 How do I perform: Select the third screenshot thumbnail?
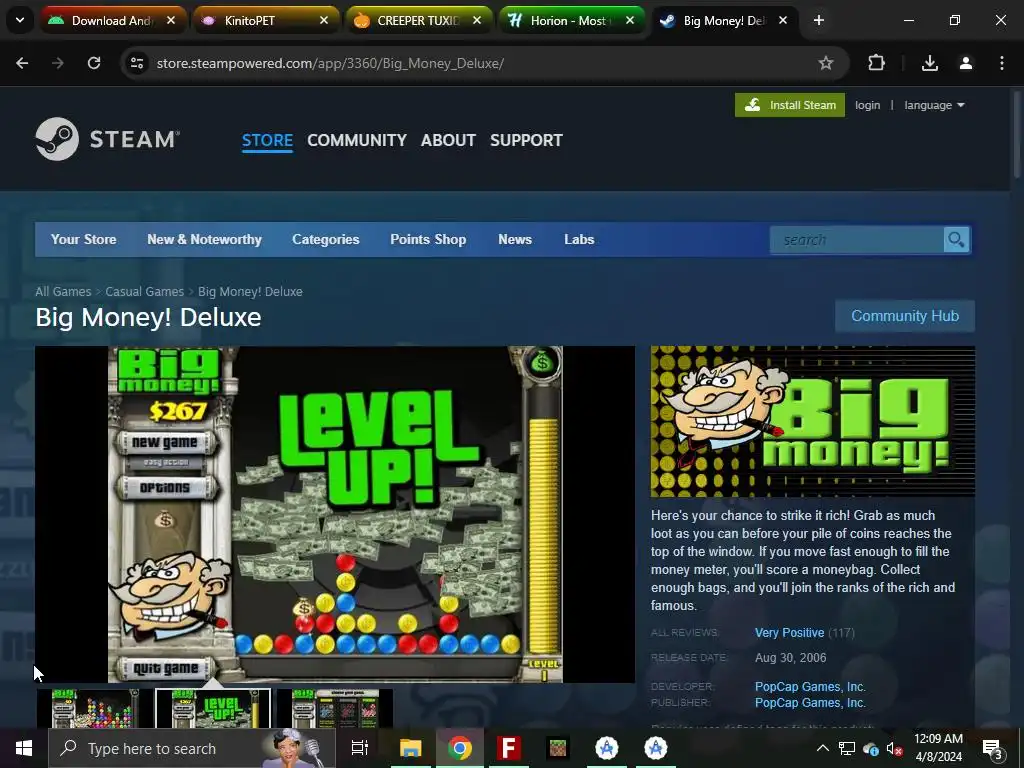(334, 708)
